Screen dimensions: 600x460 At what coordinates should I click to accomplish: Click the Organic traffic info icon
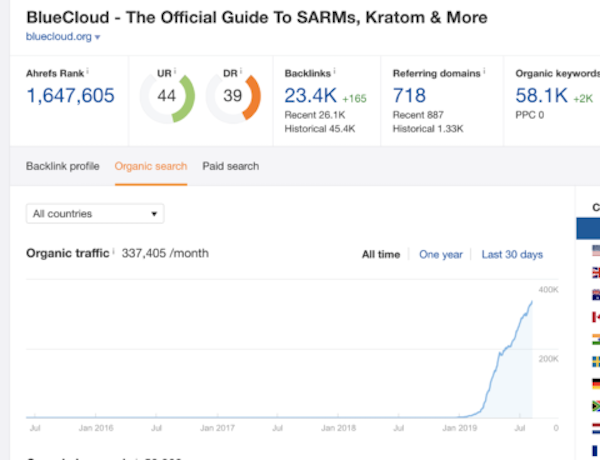pos(113,251)
